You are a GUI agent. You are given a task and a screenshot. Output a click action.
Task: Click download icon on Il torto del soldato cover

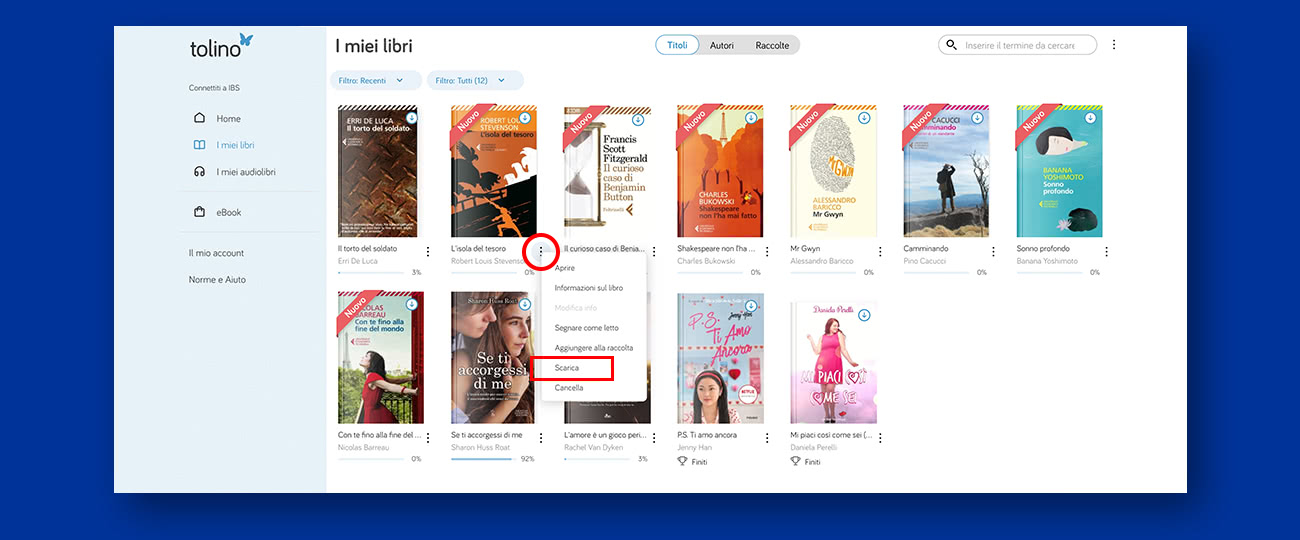click(411, 118)
